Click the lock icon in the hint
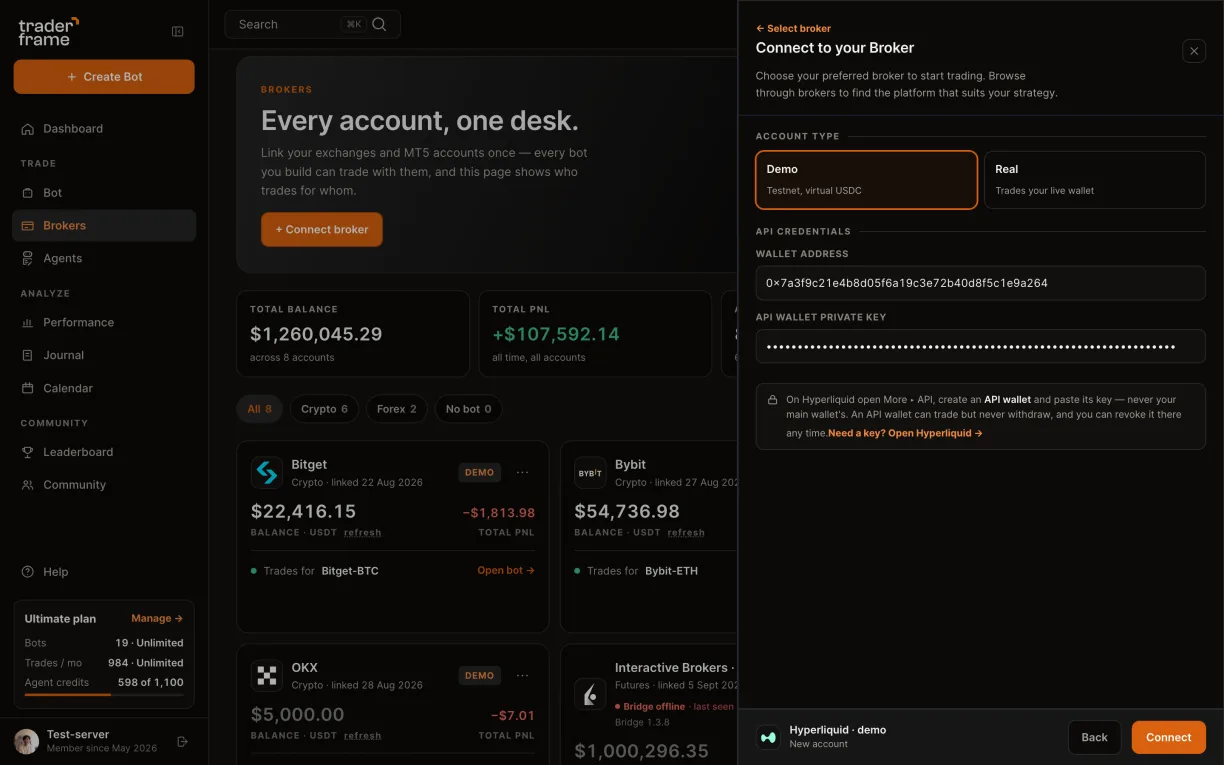1224x765 pixels. pos(772,400)
